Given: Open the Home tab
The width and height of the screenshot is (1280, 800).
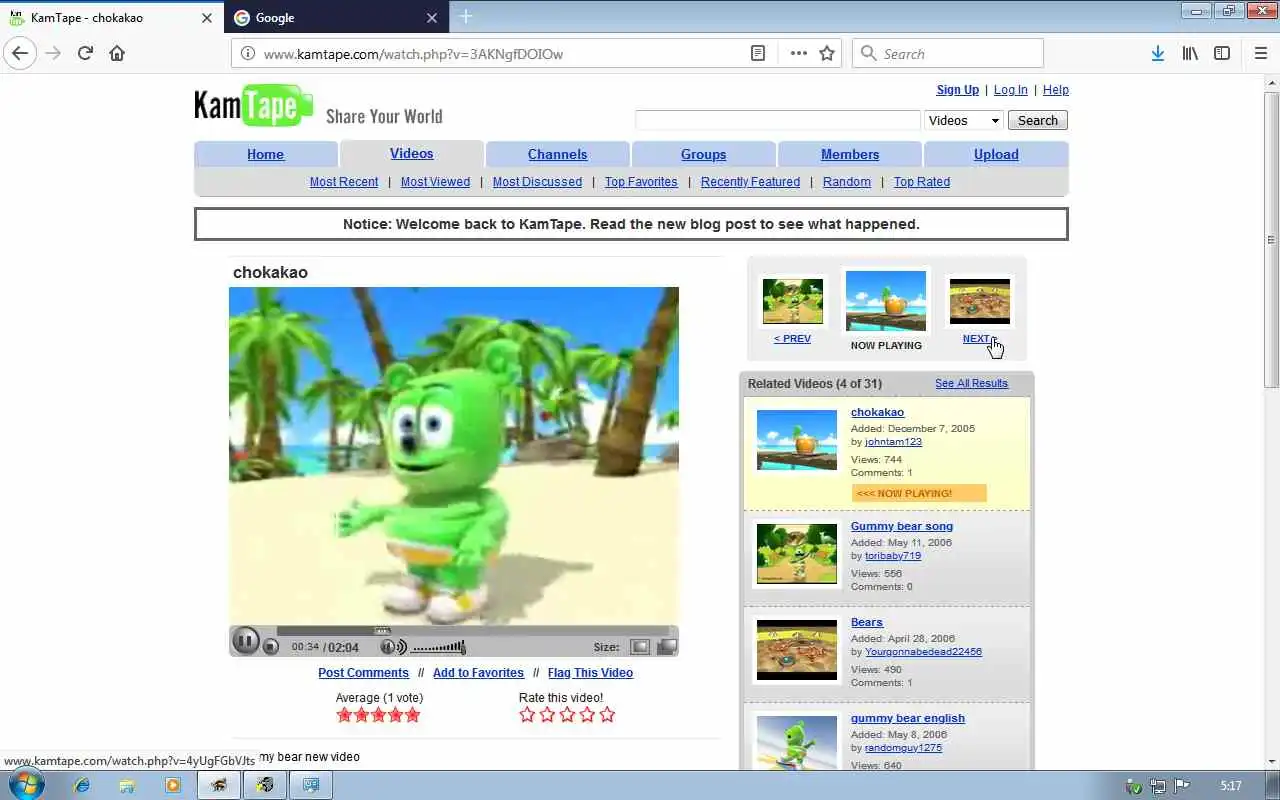Looking at the screenshot, I should [265, 154].
